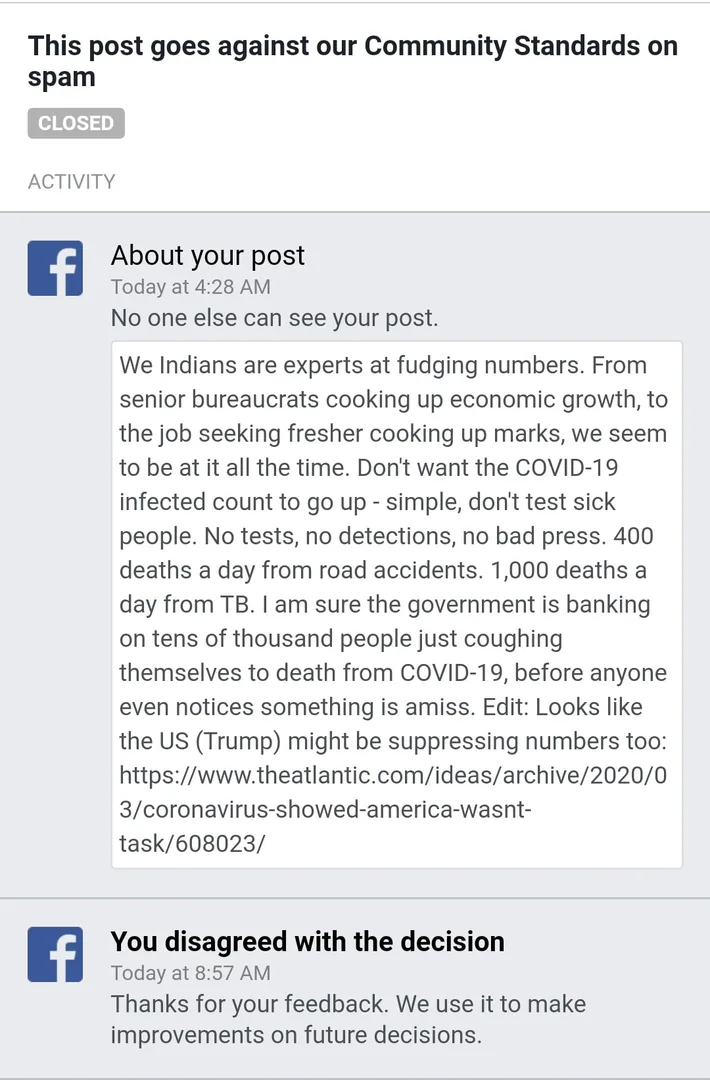Click the Today at 8:57 AM timestamp
This screenshot has height=1080, width=710.
click(x=191, y=973)
